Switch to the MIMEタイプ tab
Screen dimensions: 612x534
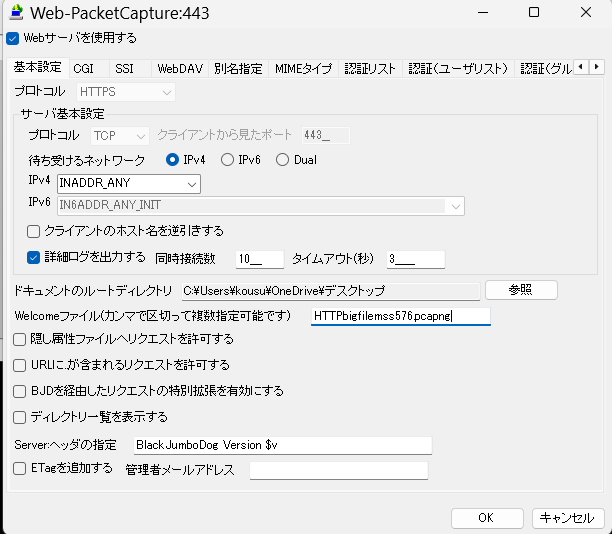click(x=303, y=69)
